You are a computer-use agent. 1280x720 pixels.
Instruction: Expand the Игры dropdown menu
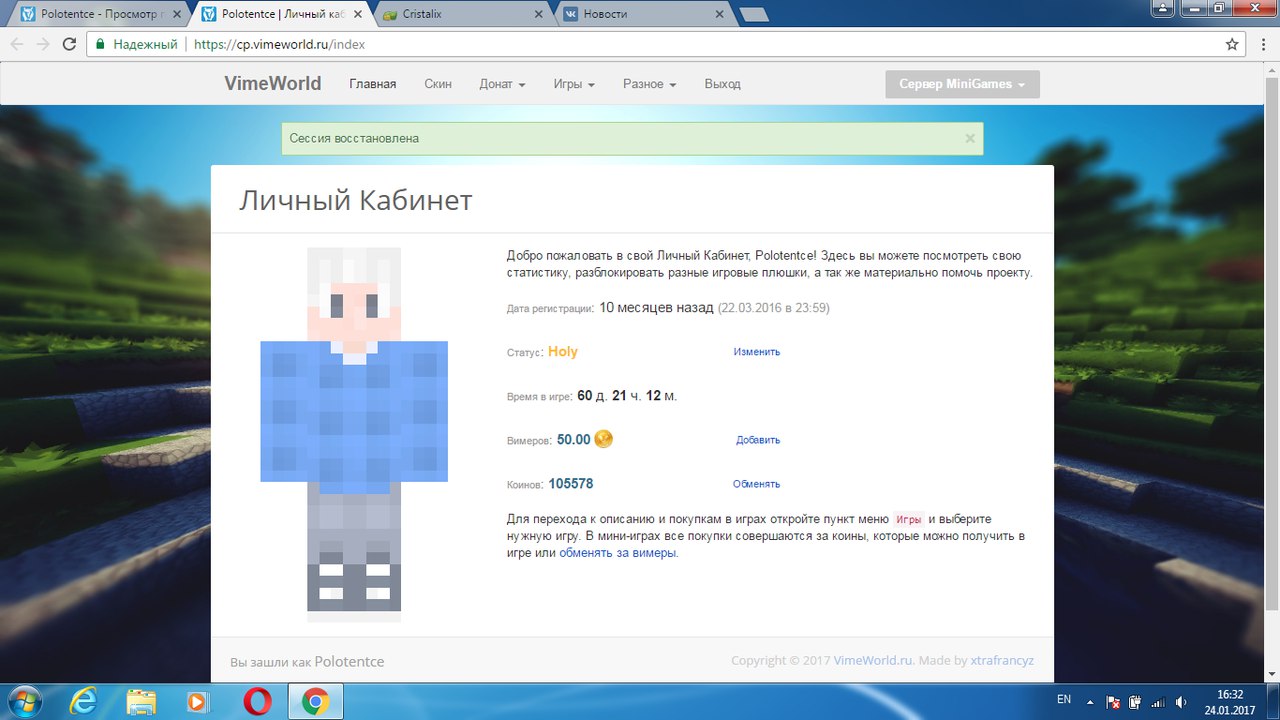click(x=574, y=84)
